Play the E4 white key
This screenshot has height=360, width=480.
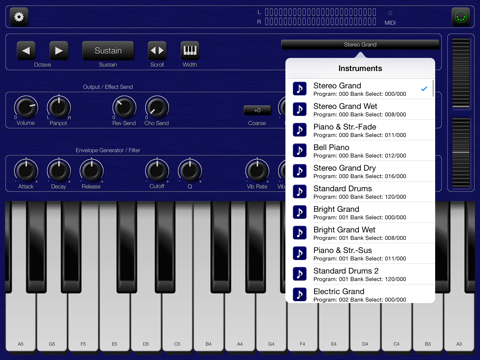click(334, 328)
